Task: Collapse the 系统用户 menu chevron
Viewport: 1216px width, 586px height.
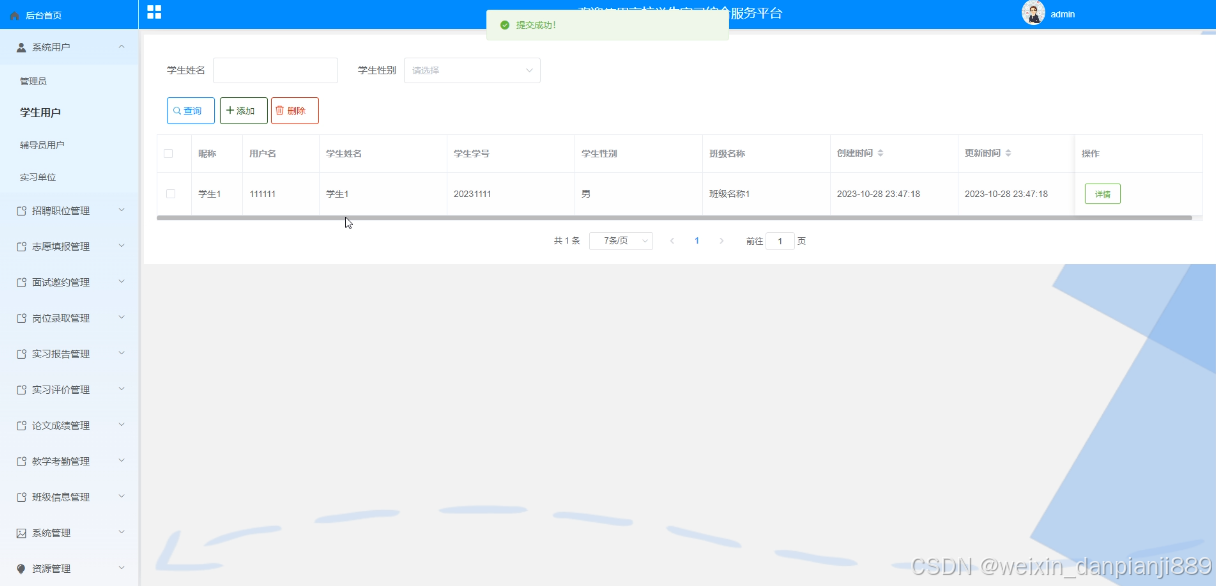Action: pyautogui.click(x=121, y=47)
